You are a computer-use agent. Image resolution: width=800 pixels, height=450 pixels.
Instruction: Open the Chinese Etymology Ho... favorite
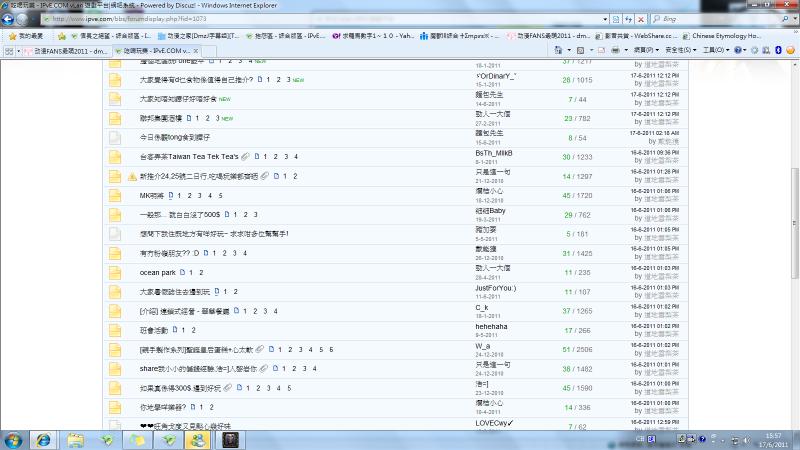point(722,36)
